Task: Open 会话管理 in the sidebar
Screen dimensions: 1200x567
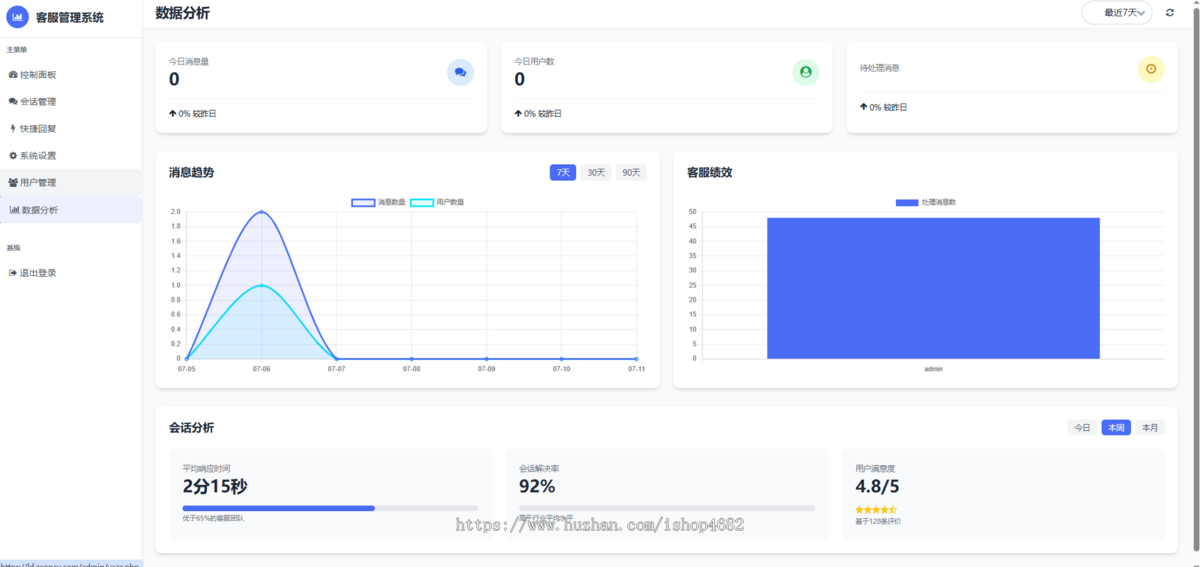Action: pos(71,102)
